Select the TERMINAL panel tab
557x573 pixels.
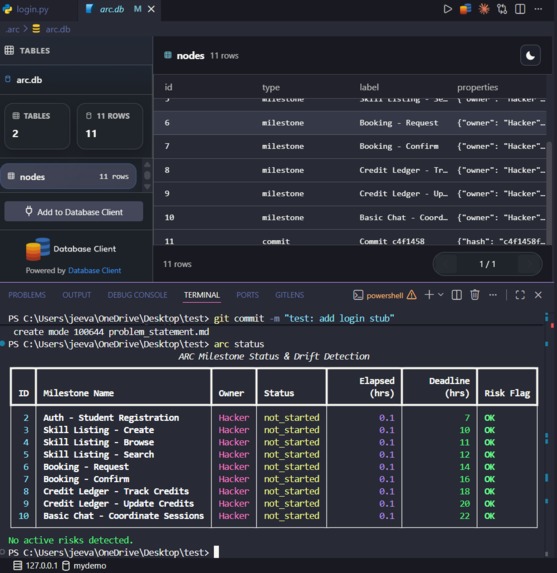coord(202,295)
